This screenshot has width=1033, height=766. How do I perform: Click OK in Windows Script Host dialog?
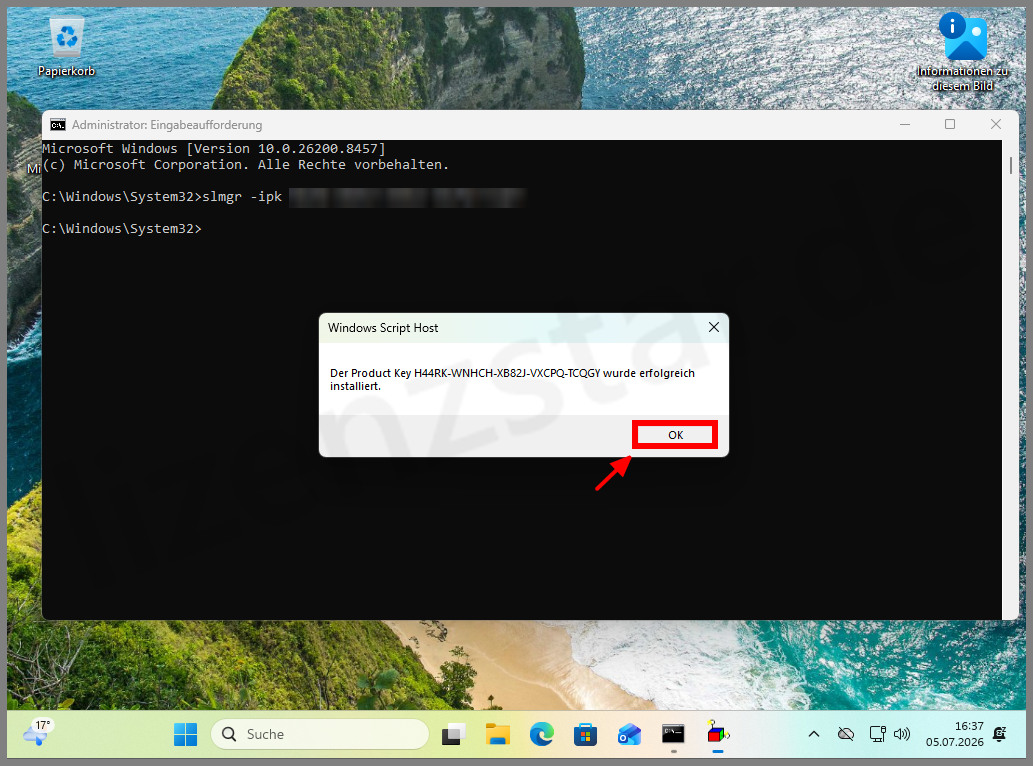pyautogui.click(x=675, y=435)
